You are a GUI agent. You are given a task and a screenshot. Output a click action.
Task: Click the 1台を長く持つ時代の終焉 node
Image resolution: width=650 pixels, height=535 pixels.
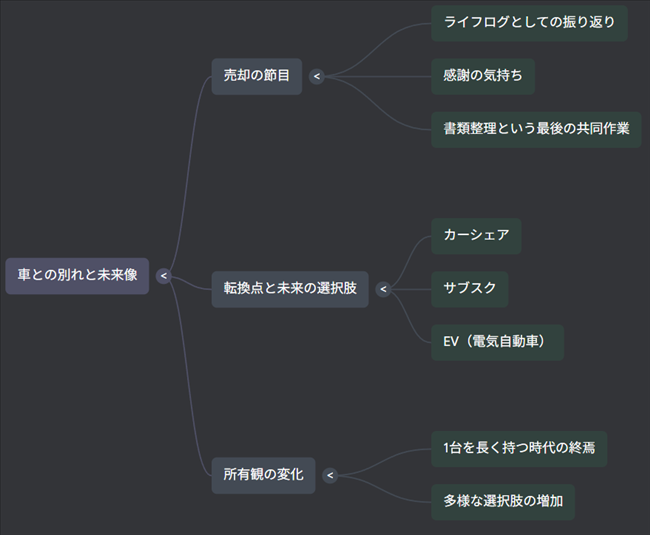click(518, 449)
